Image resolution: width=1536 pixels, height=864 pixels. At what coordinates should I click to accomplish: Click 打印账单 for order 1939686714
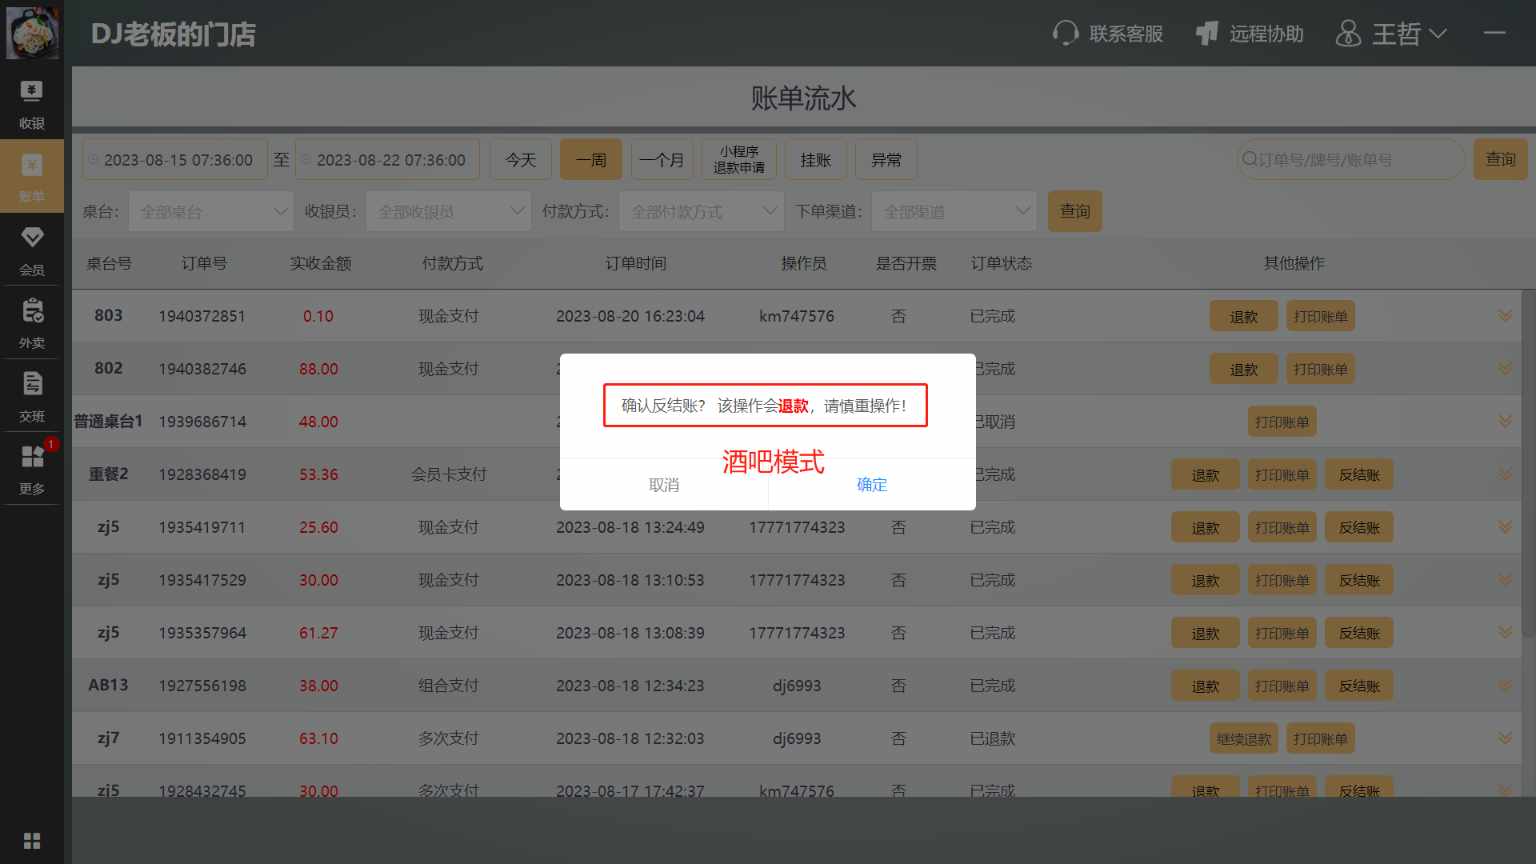pyautogui.click(x=1282, y=422)
